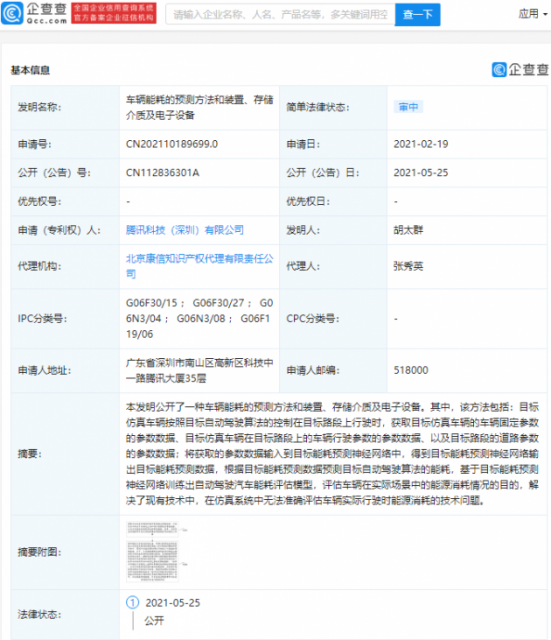Click the 申请人邮编 label

click(313, 370)
